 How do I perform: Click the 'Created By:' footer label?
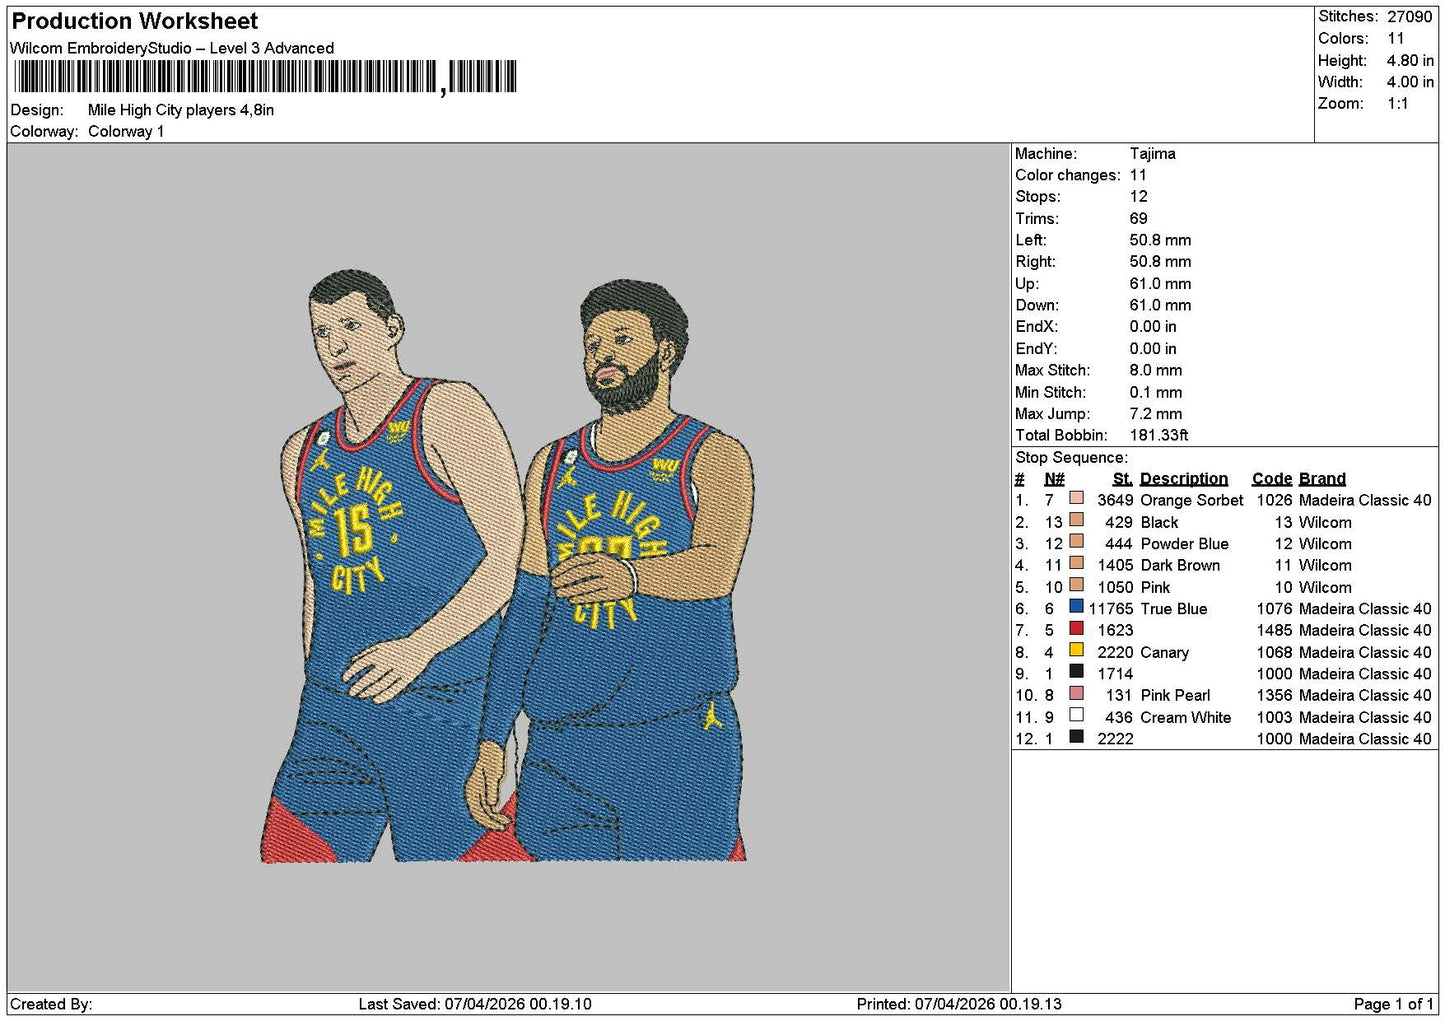(x=51, y=1004)
